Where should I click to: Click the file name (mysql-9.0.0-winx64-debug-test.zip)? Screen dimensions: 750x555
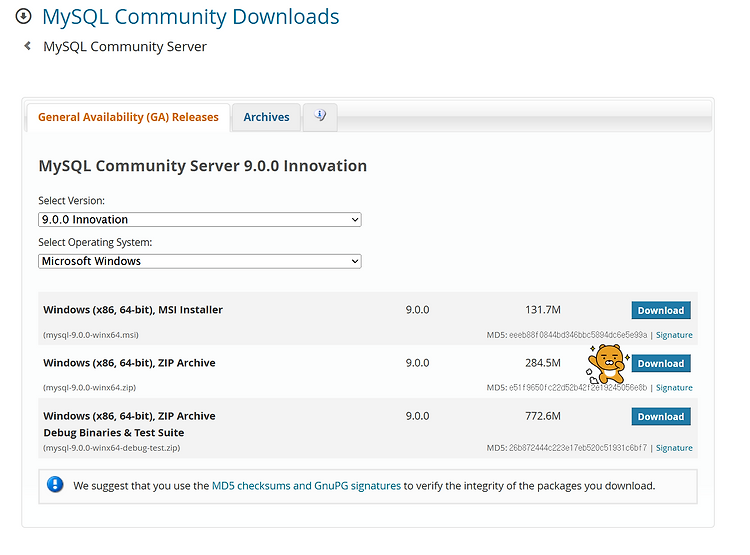111,448
